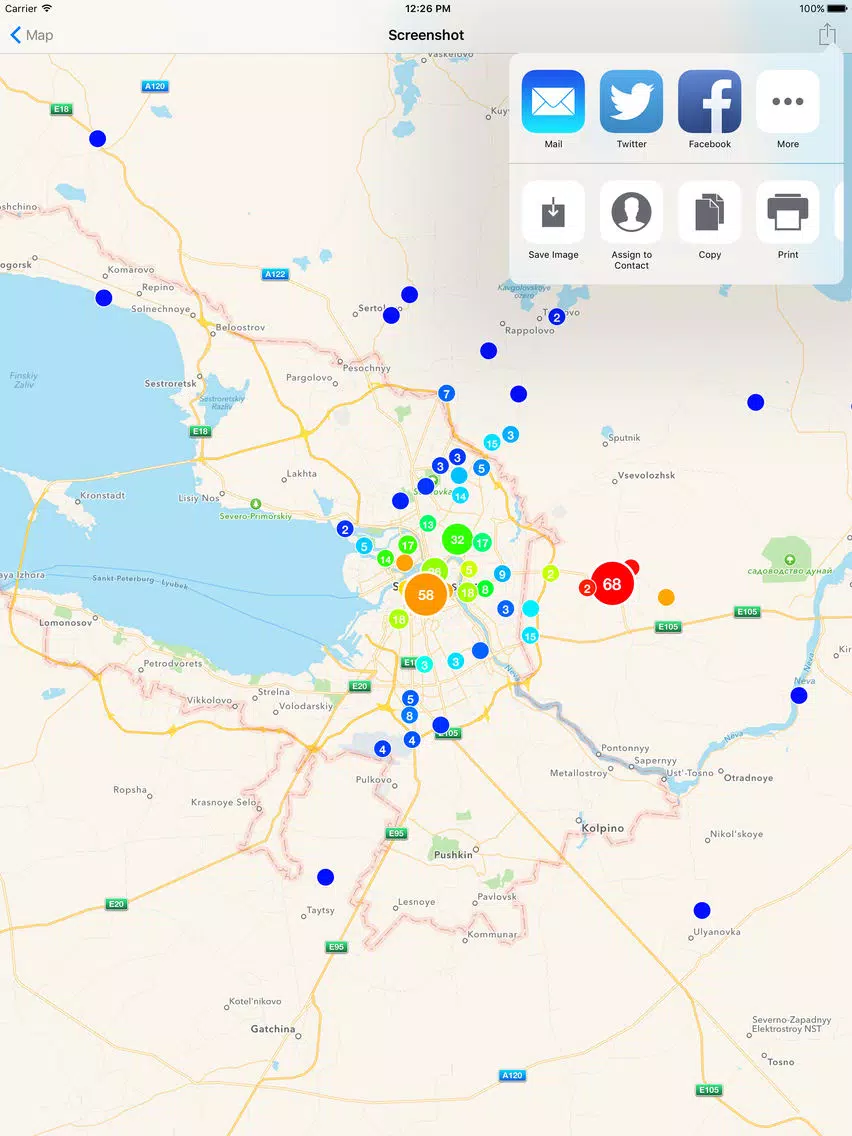The image size is (852, 1136).
Task: Select the green 13 cluster marker
Action: click(427, 524)
